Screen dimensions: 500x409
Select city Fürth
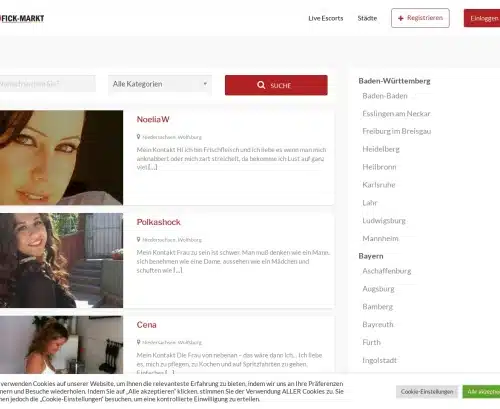point(371,342)
